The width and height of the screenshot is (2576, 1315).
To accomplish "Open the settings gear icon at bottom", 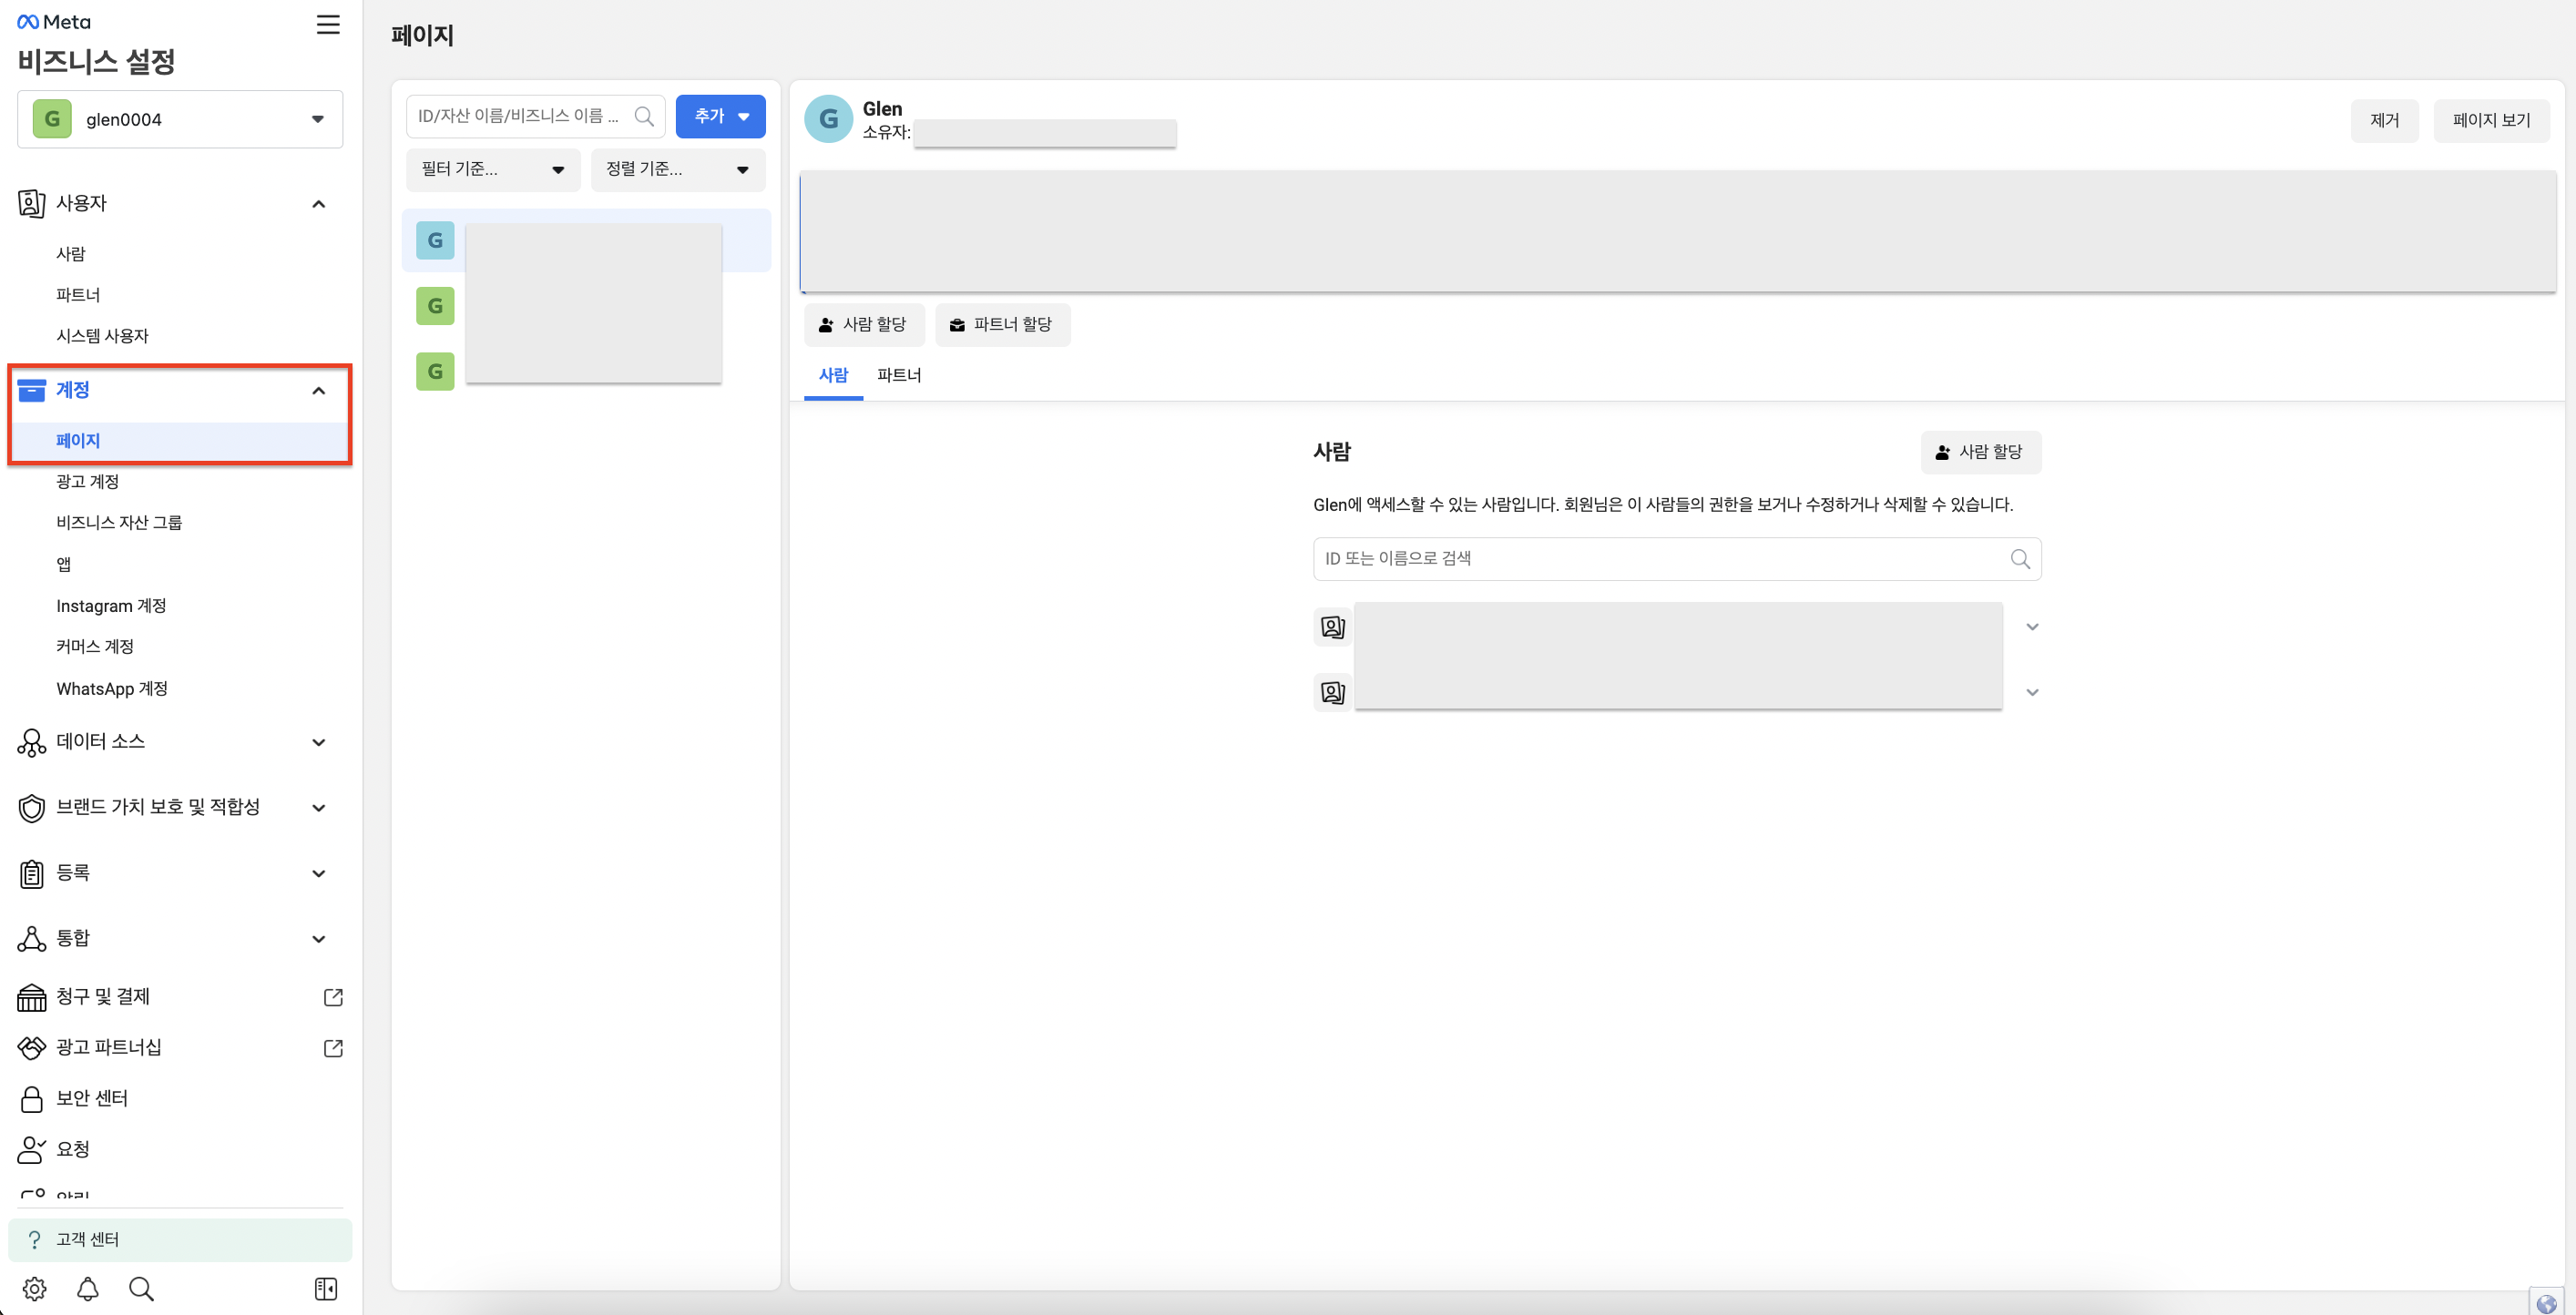I will click(x=34, y=1288).
